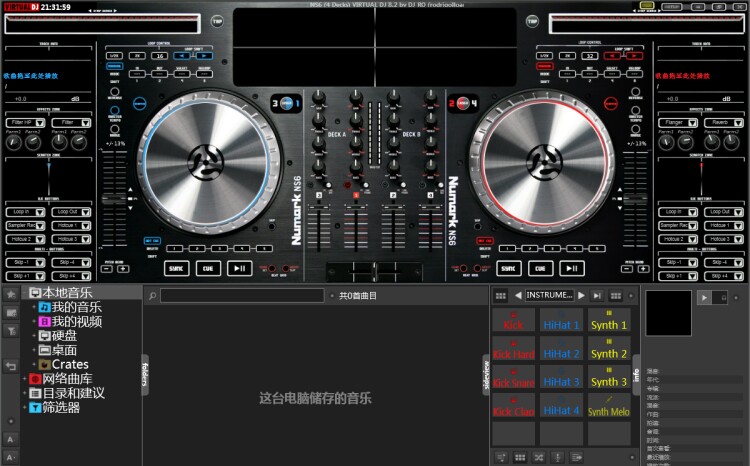Image resolution: width=750 pixels, height=466 pixels.
Task: Go to next sampler bank arrow
Action: point(581,296)
